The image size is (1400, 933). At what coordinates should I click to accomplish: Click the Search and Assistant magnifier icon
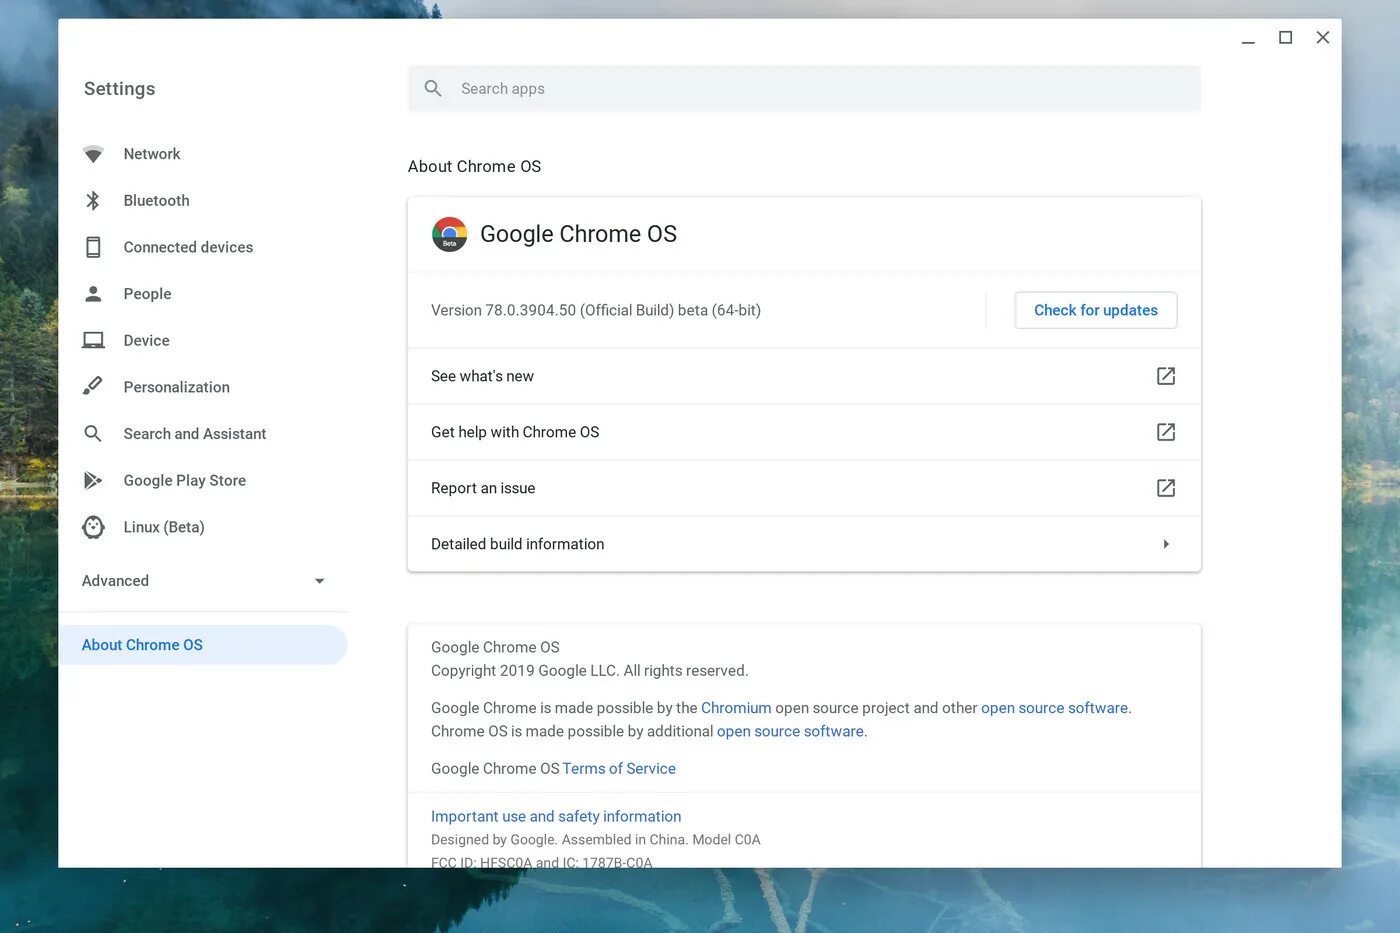[93, 433]
